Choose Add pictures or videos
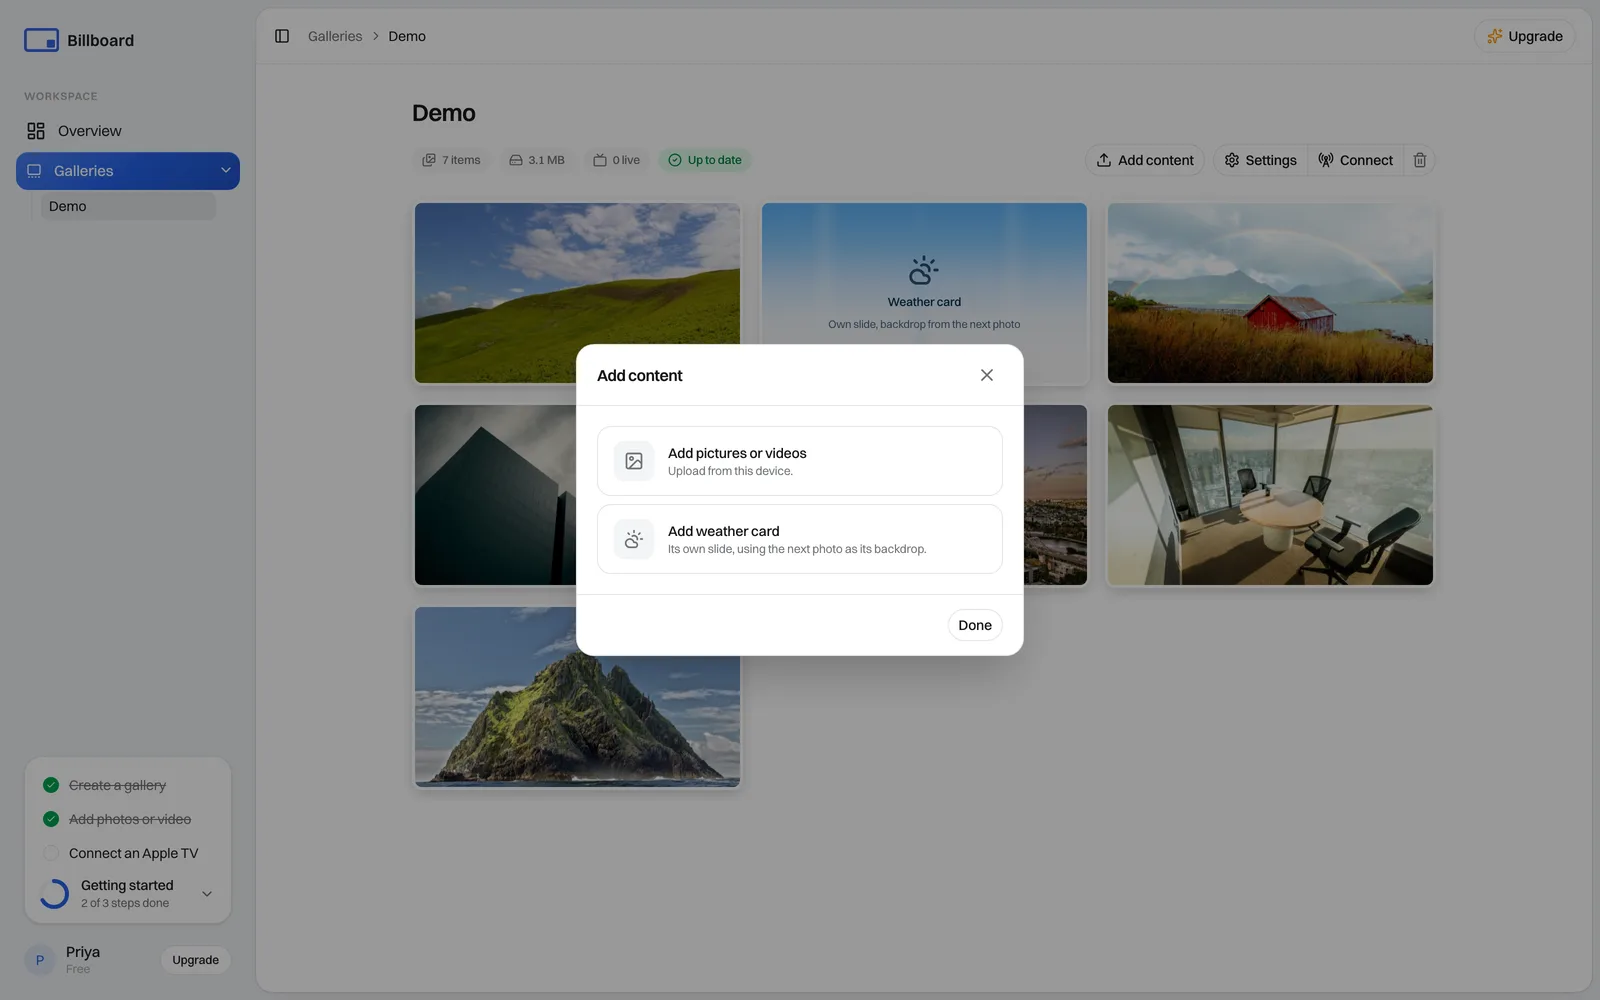The width and height of the screenshot is (1600, 1000). (800, 461)
